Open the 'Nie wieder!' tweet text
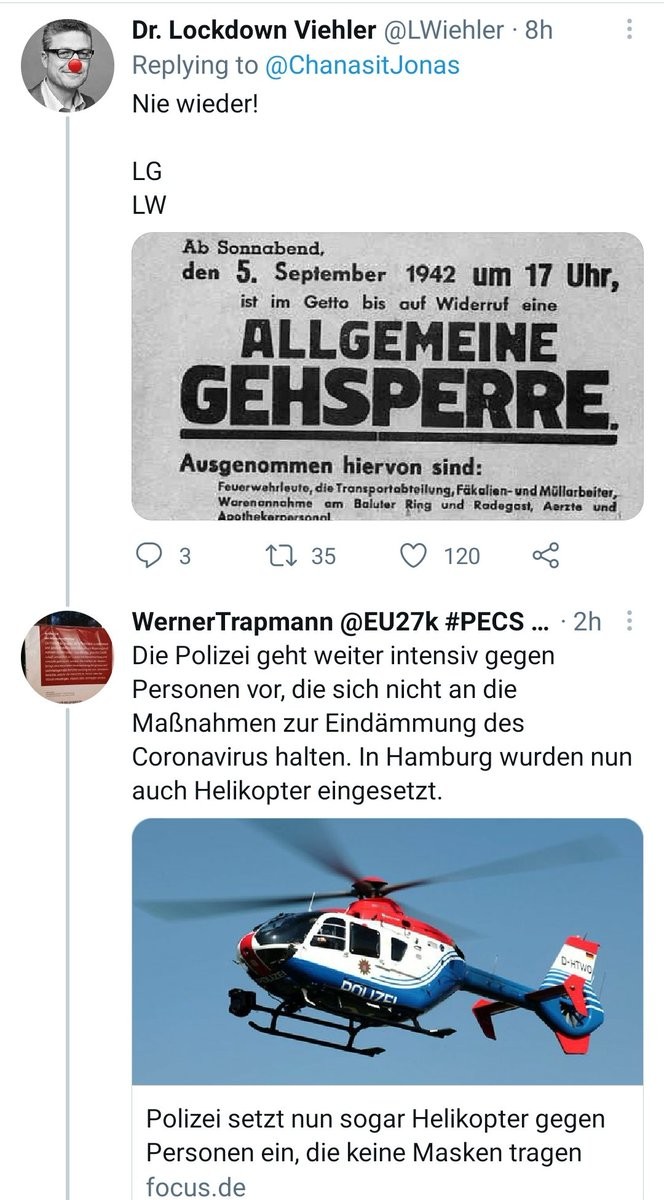This screenshot has height=1200, width=664. tap(195, 102)
